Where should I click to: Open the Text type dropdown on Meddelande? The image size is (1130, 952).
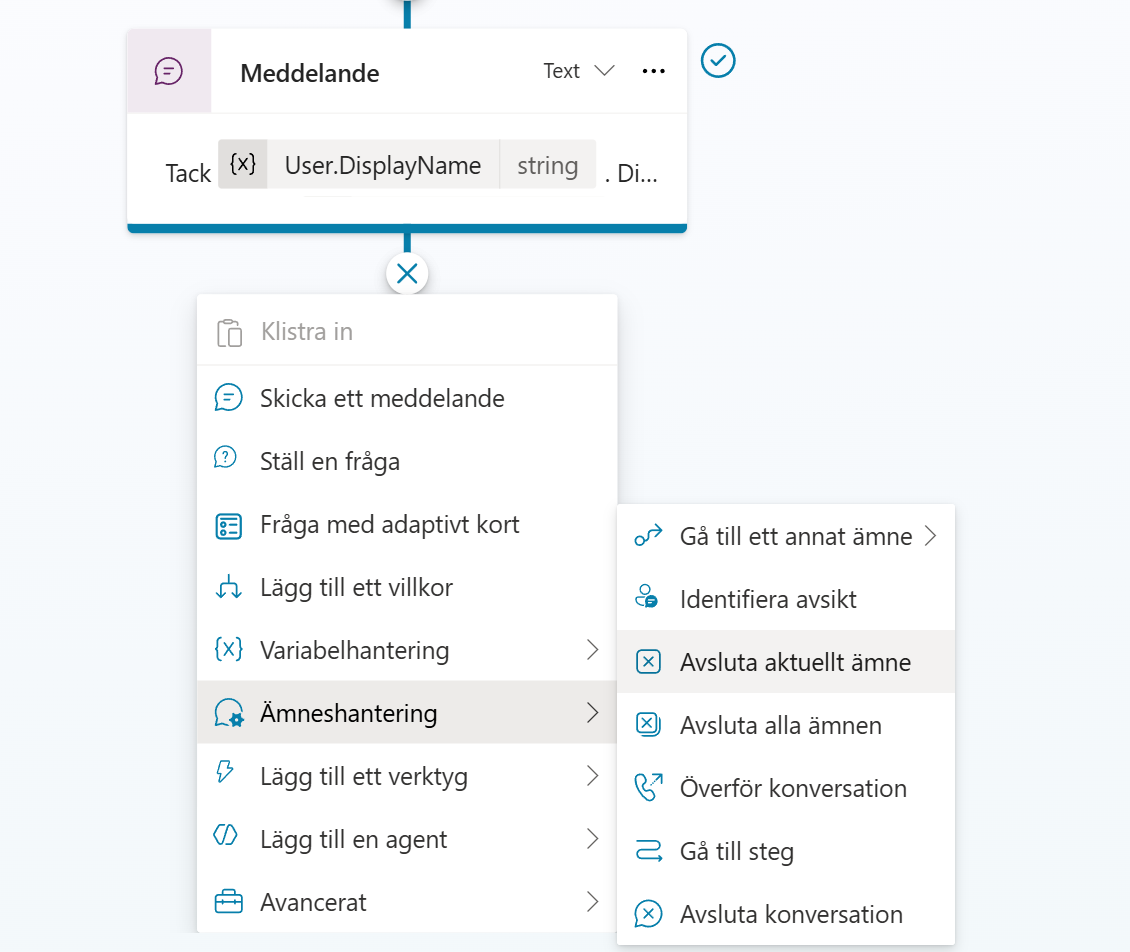click(579, 71)
